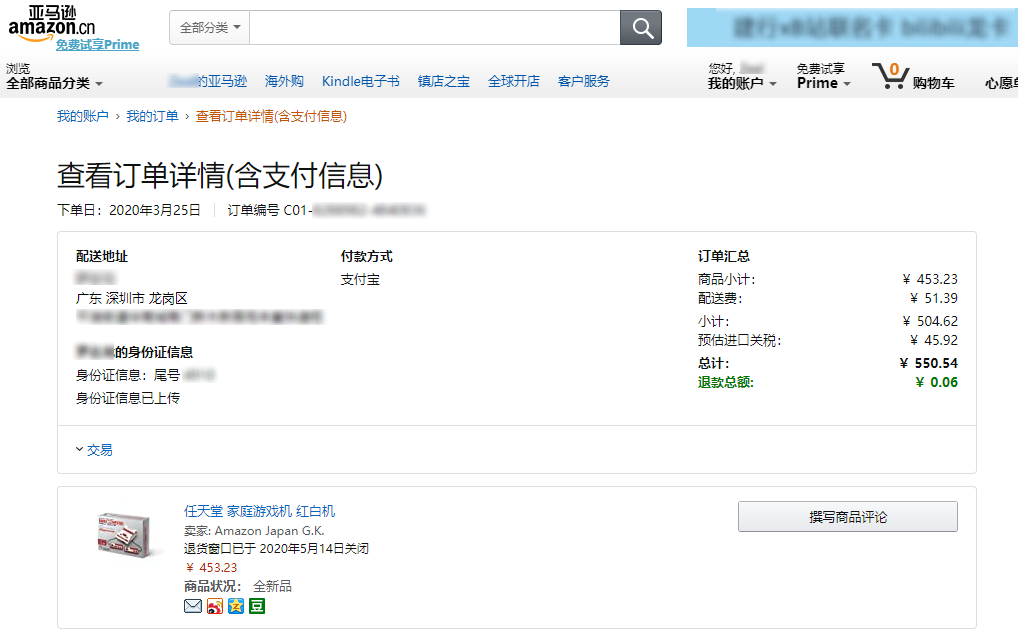Click the red item price ¥ 453.23
Image resolution: width=1018 pixels, height=640 pixels.
(212, 568)
